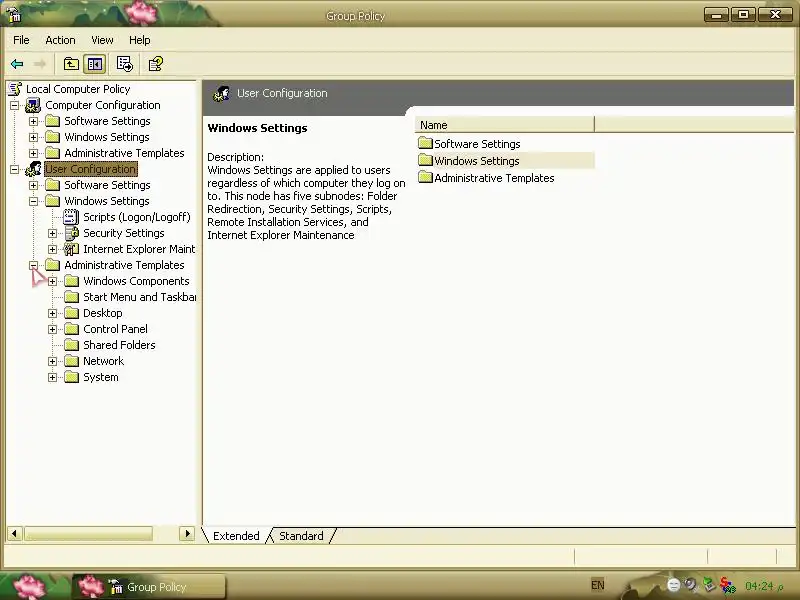The height and width of the screenshot is (600, 800).
Task: Expand the System node
Action: [52, 378]
